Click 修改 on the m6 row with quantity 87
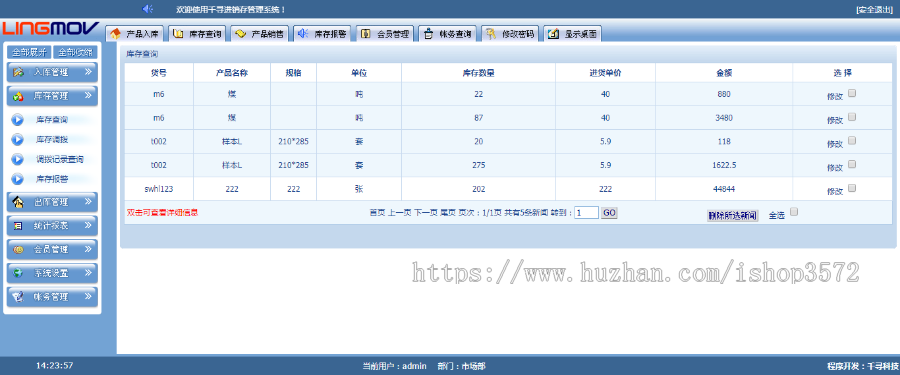 (x=835, y=120)
